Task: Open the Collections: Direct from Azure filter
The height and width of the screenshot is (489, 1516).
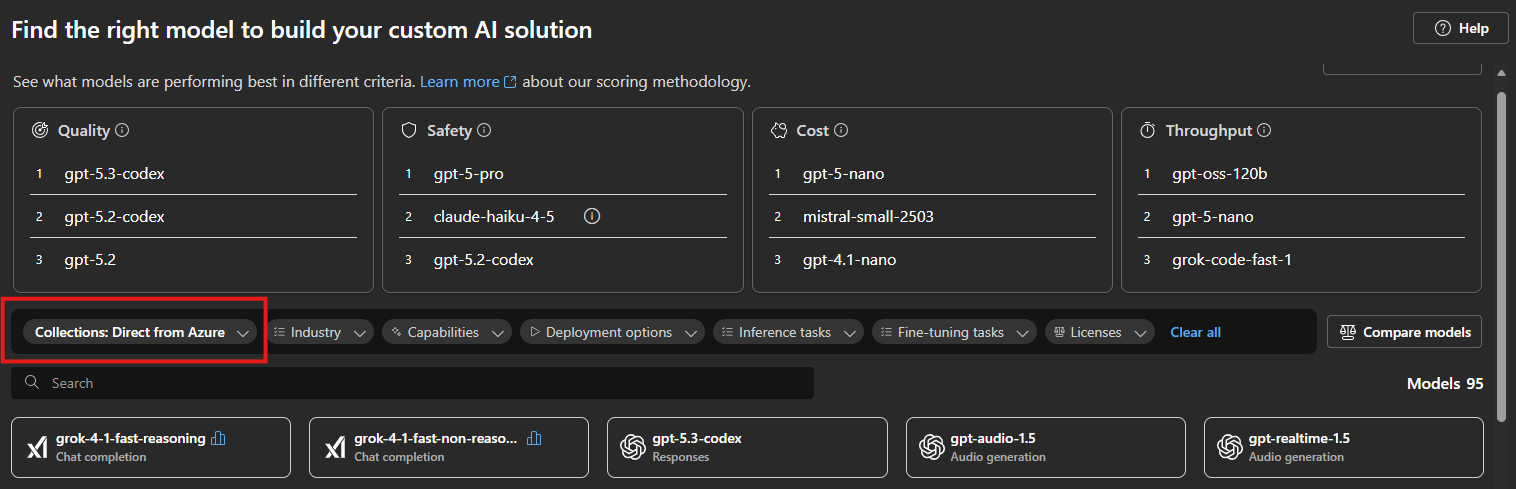Action: tap(140, 332)
